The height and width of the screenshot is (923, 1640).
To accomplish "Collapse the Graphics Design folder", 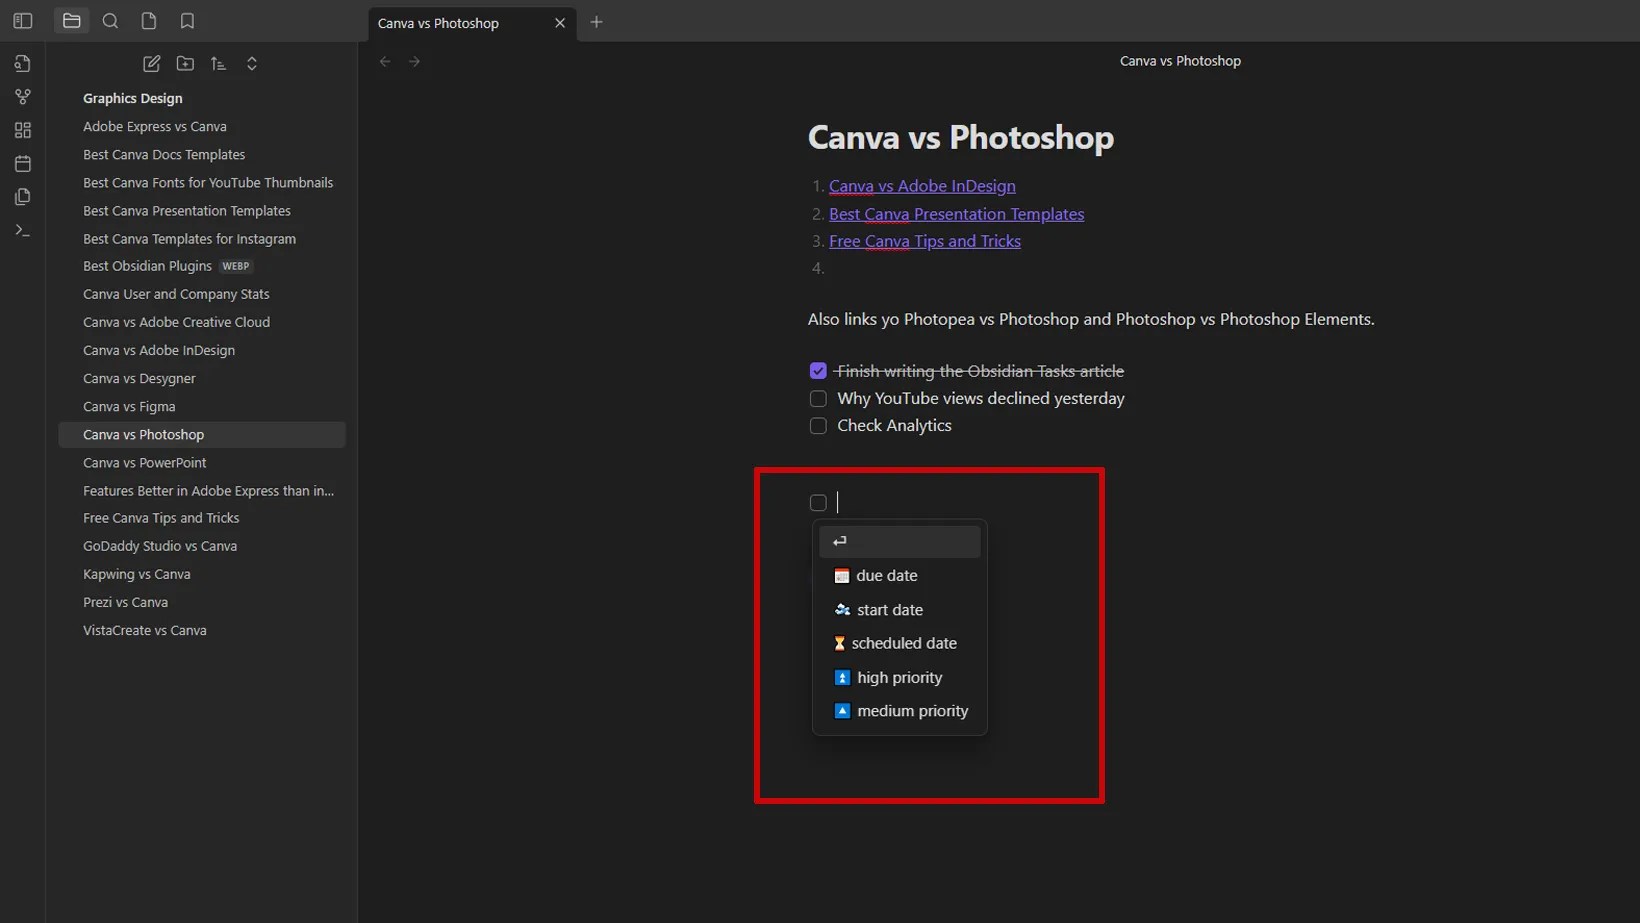I will (133, 98).
